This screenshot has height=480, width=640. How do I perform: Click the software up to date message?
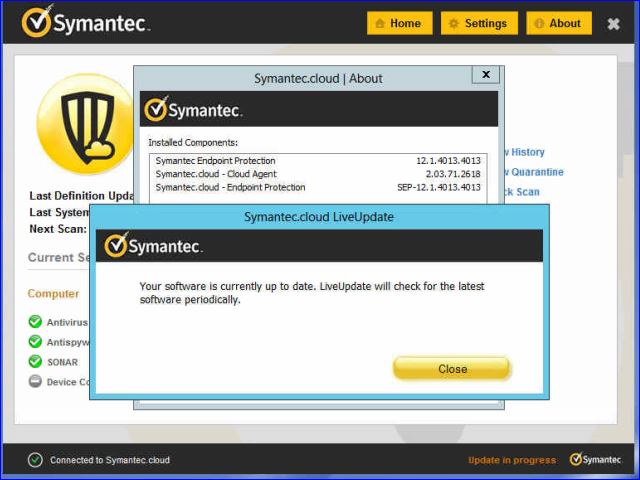312,293
